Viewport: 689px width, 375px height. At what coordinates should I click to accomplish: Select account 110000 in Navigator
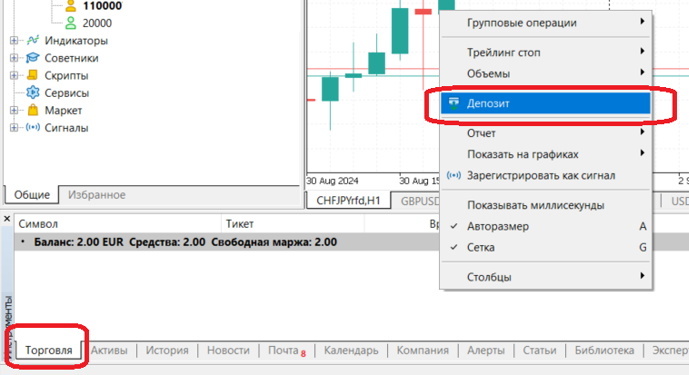pyautogui.click(x=102, y=6)
